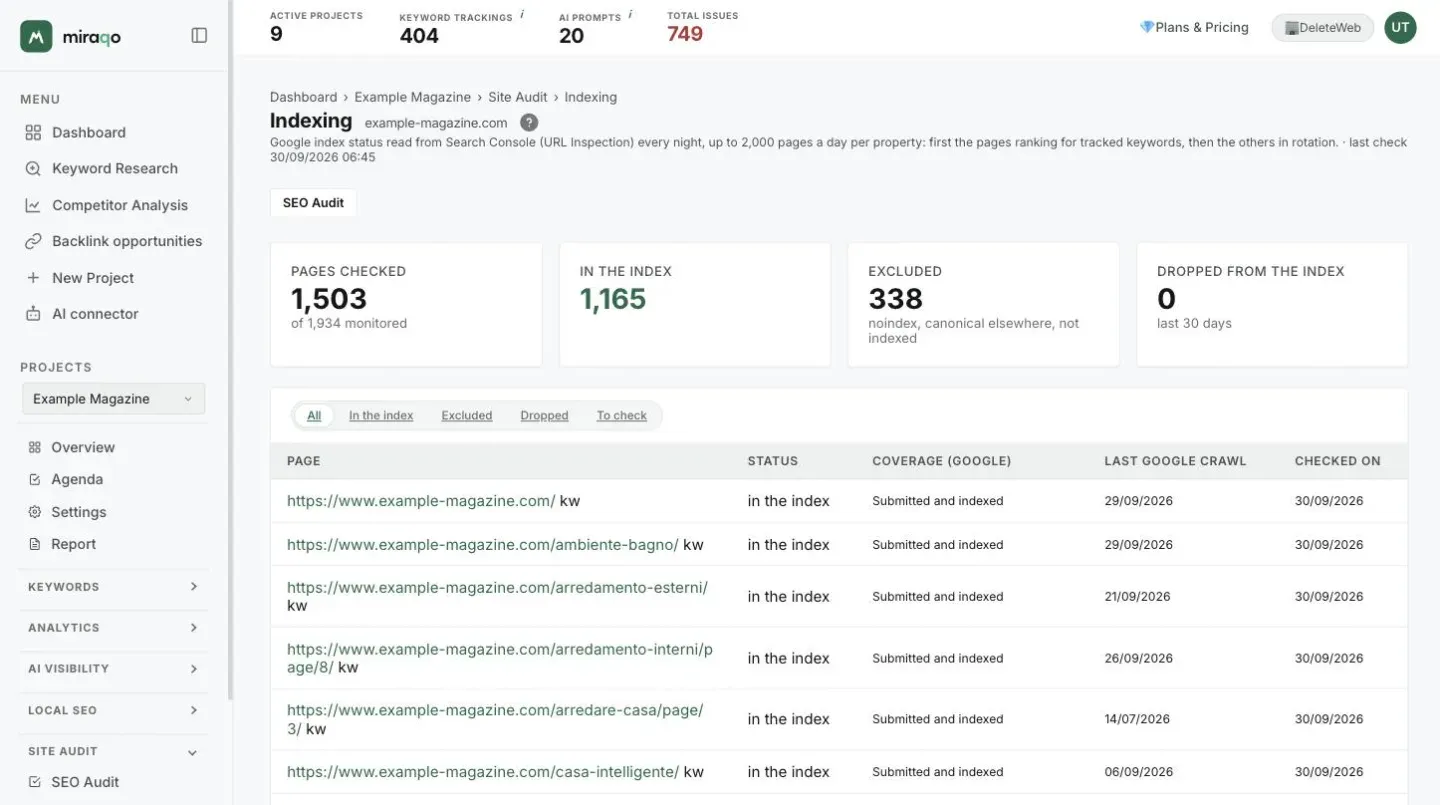Viewport: 1440px width, 805px height.
Task: Click the help question mark beside example-magazine.com
Action: [529, 123]
